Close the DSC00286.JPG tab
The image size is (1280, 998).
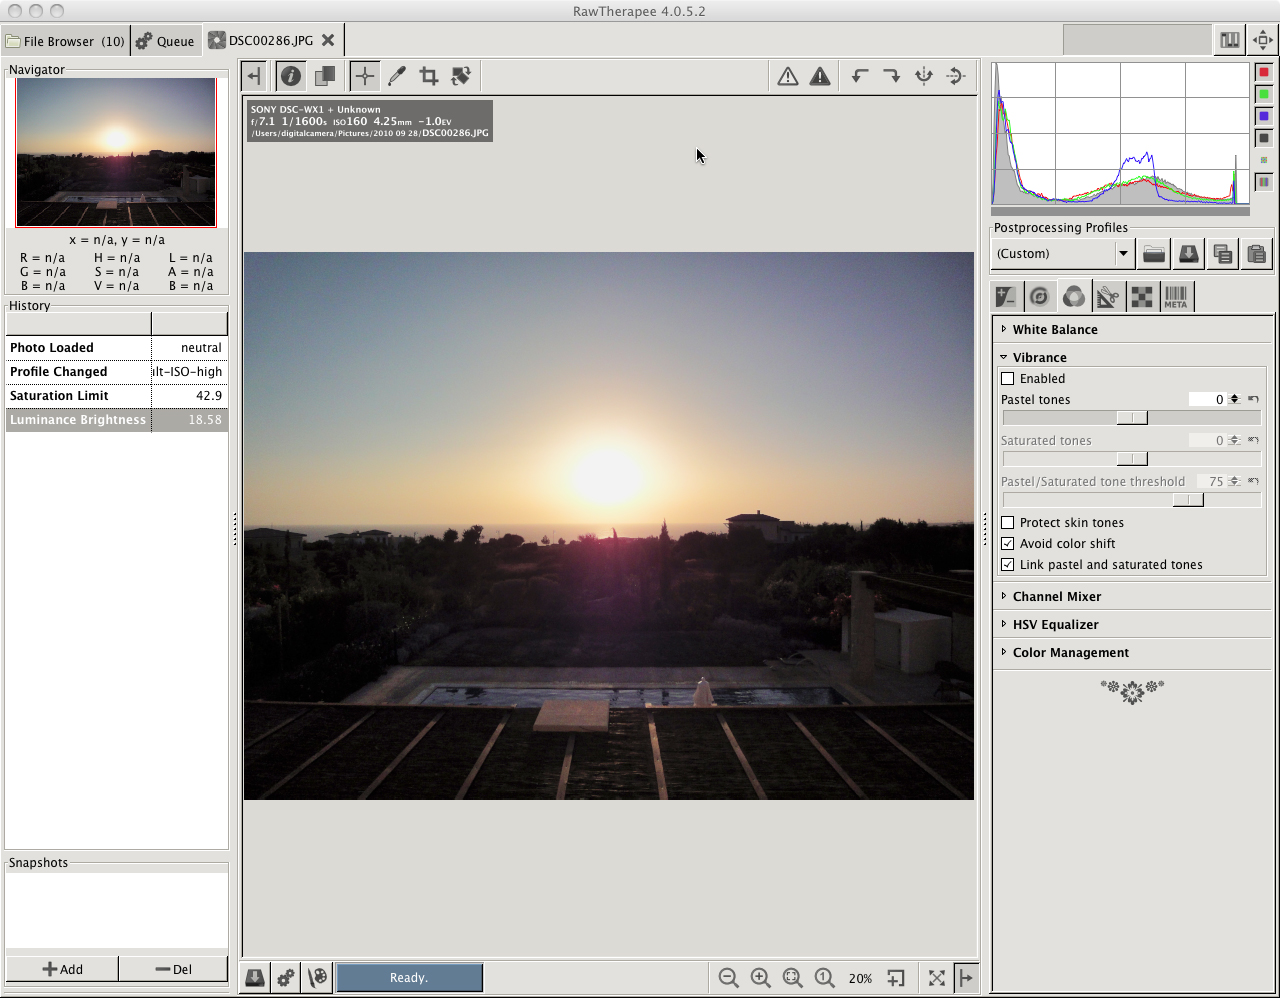tap(328, 40)
